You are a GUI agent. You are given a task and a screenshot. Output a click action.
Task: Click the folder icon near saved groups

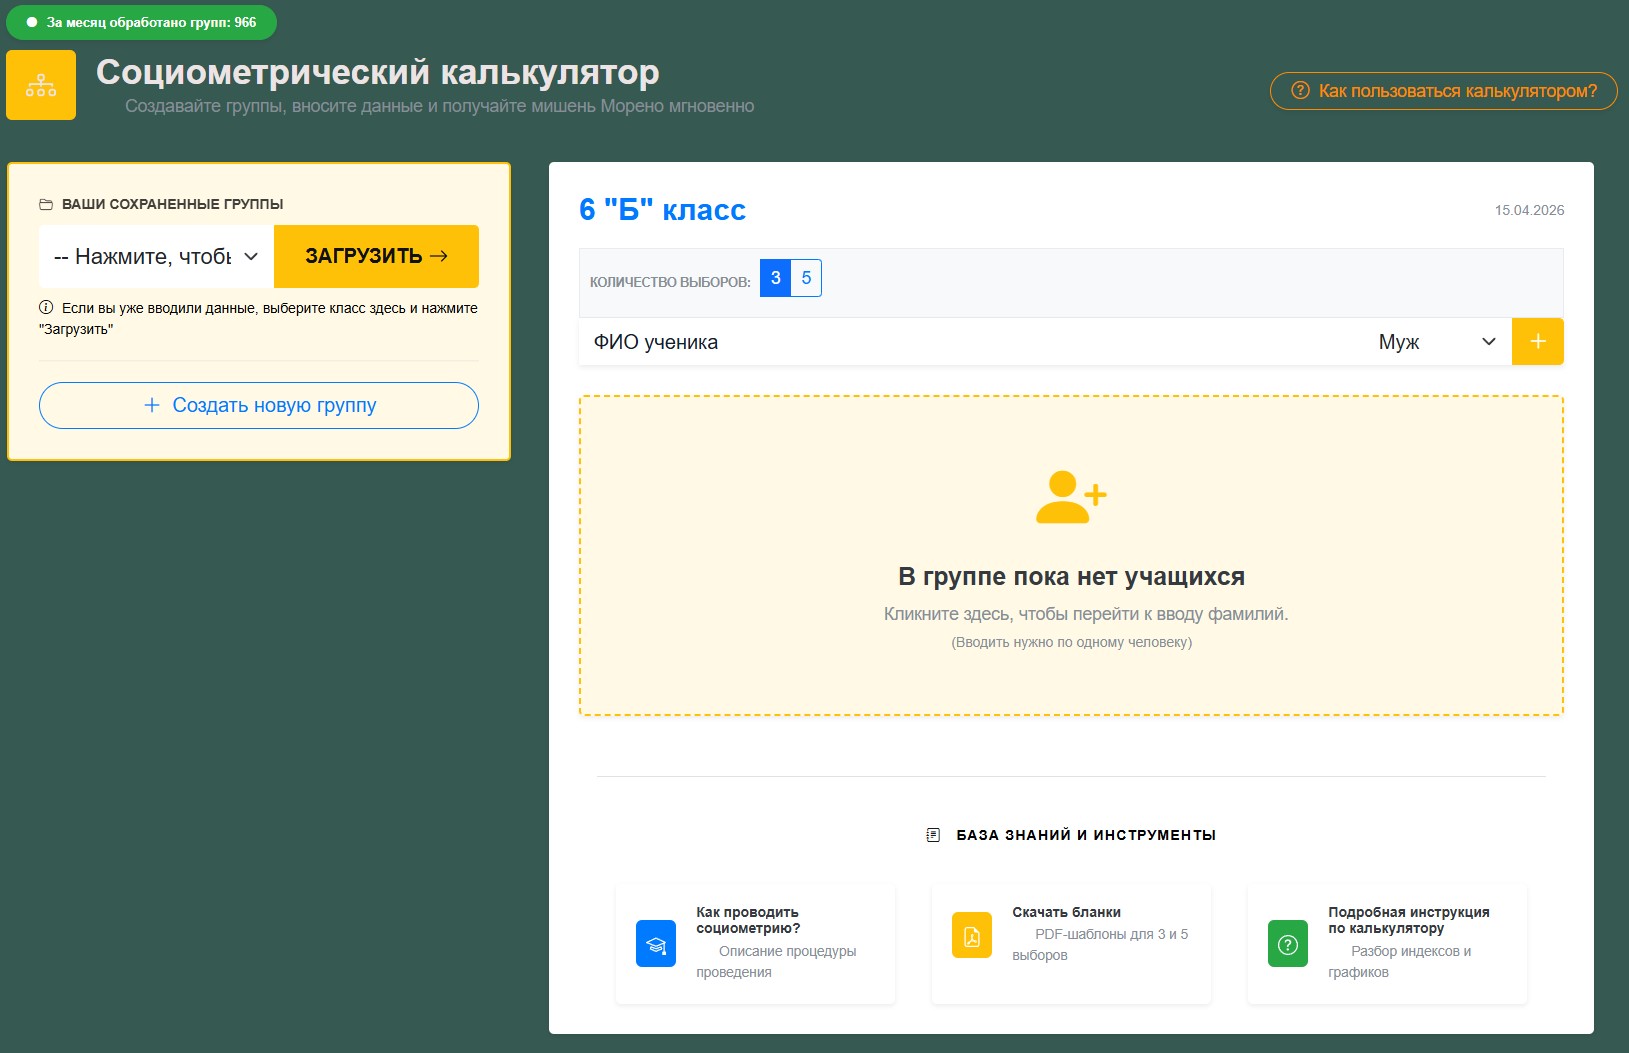click(x=46, y=203)
